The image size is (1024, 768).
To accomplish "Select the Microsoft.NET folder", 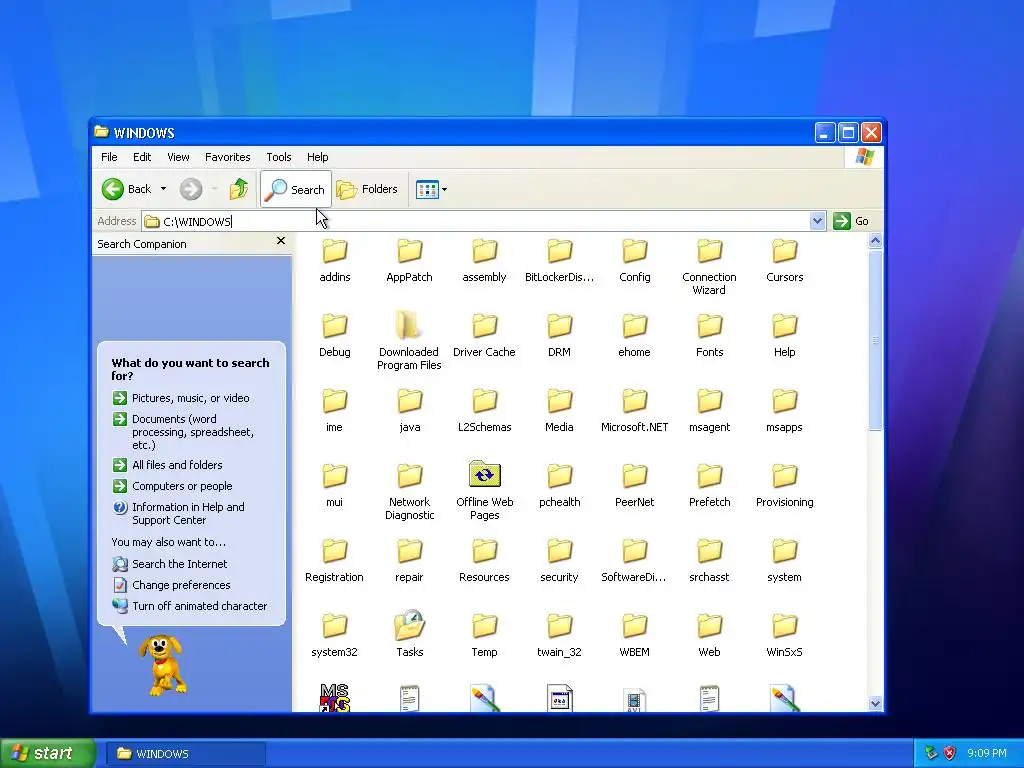I will [635, 410].
